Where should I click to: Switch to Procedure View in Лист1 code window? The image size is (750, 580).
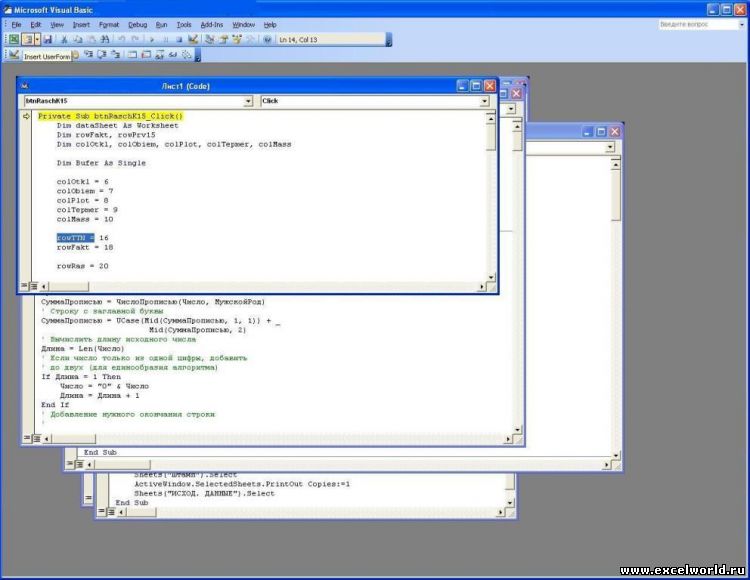point(25,286)
